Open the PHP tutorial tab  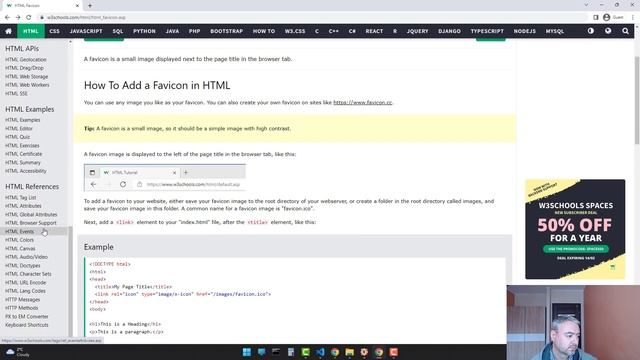coord(194,31)
